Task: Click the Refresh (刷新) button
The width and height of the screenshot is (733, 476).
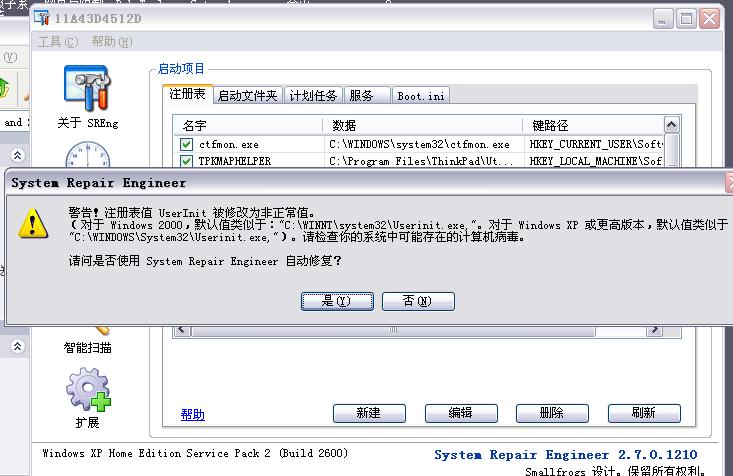Action: pyautogui.click(x=644, y=413)
